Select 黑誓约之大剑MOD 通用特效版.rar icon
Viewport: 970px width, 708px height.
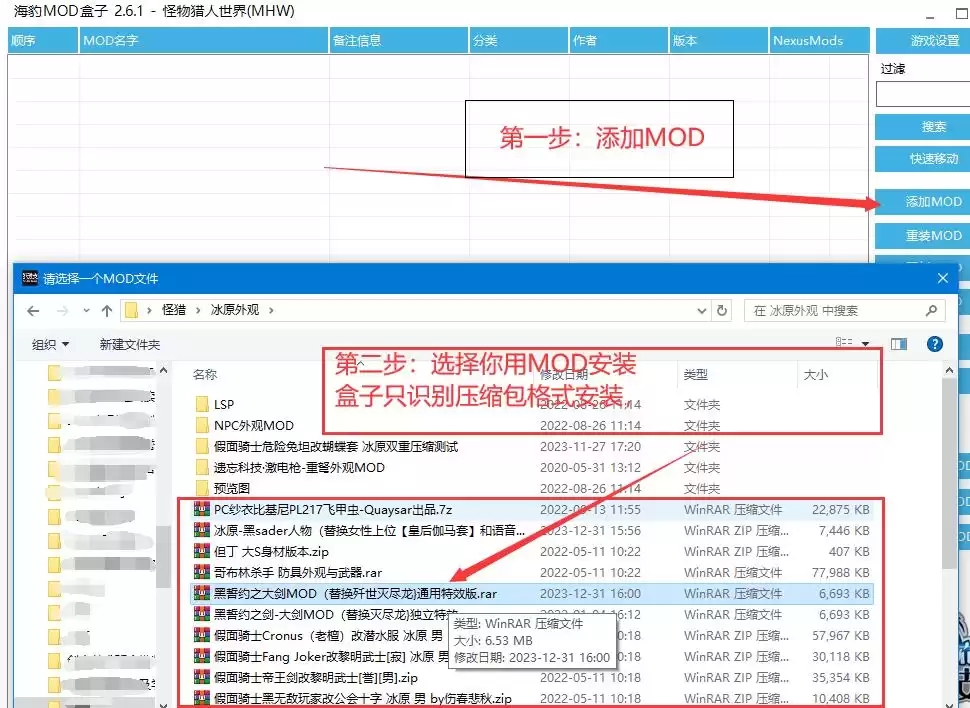pos(202,594)
